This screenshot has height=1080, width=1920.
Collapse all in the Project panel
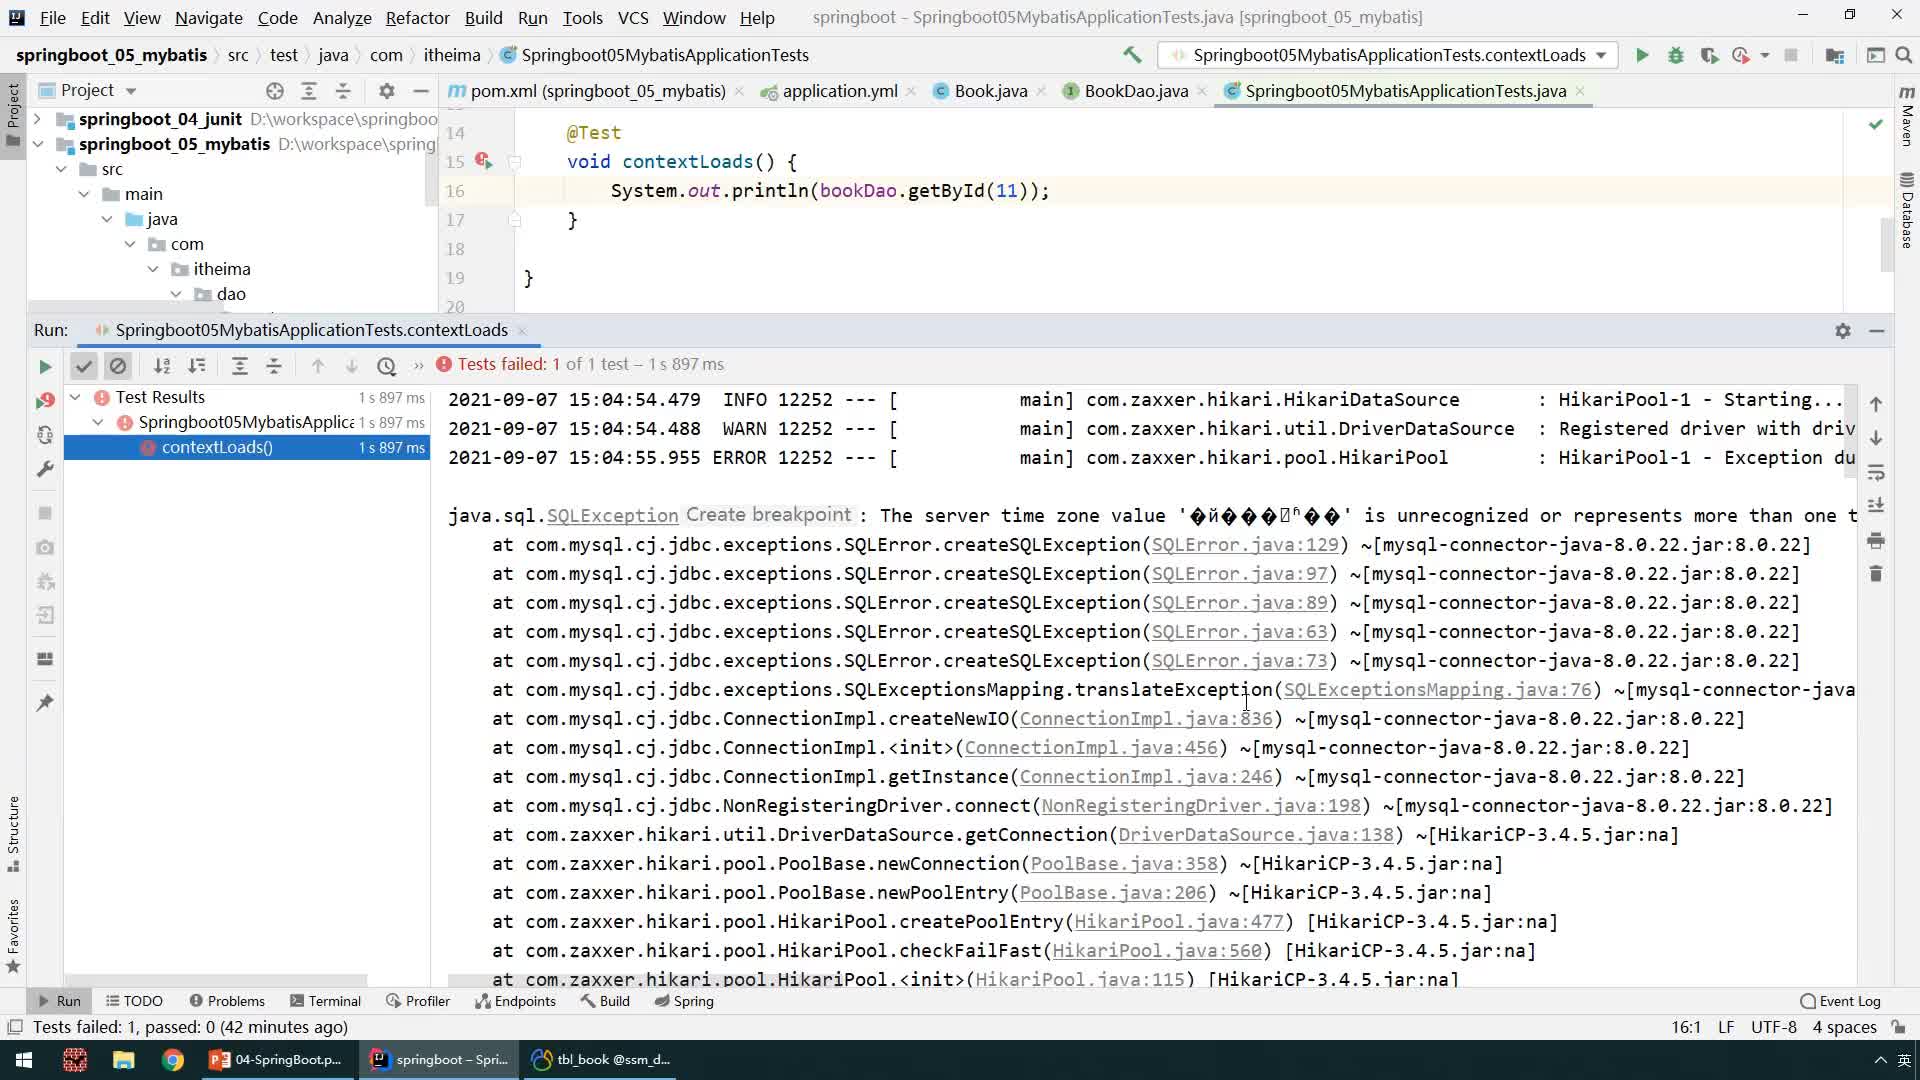tap(343, 91)
